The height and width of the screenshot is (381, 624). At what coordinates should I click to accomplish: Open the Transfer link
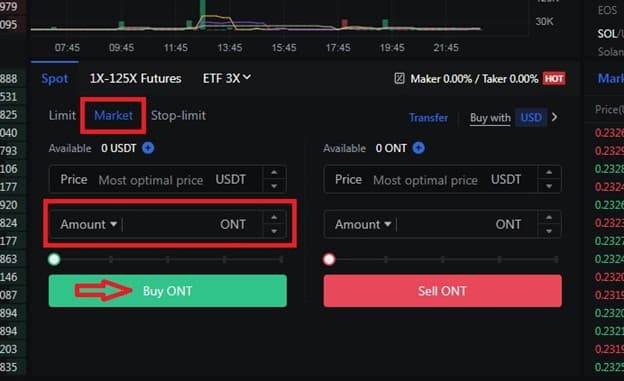click(429, 118)
